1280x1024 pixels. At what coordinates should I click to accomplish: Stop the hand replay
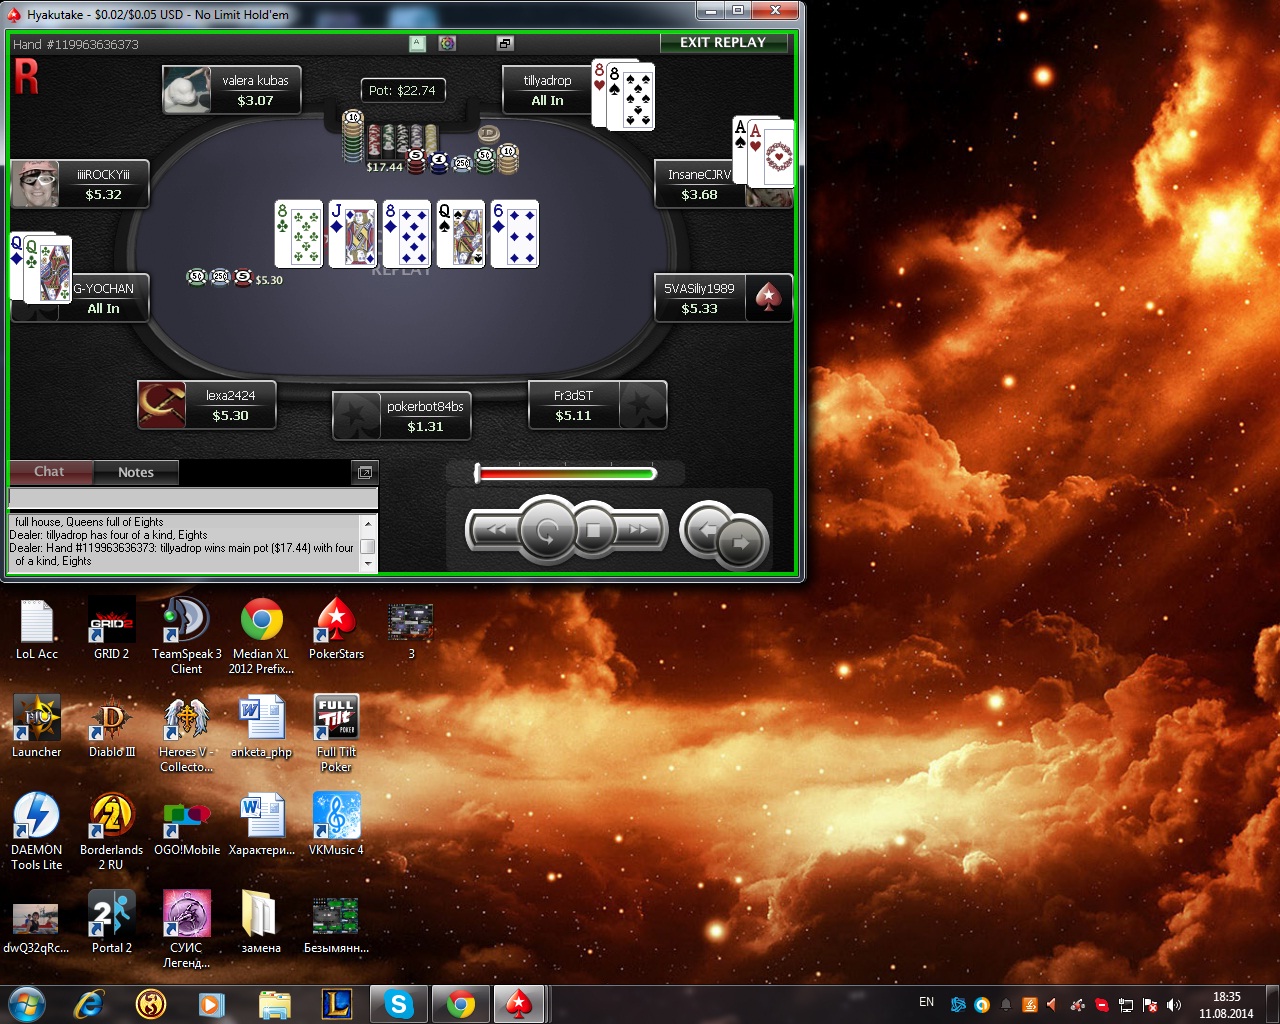click(593, 531)
